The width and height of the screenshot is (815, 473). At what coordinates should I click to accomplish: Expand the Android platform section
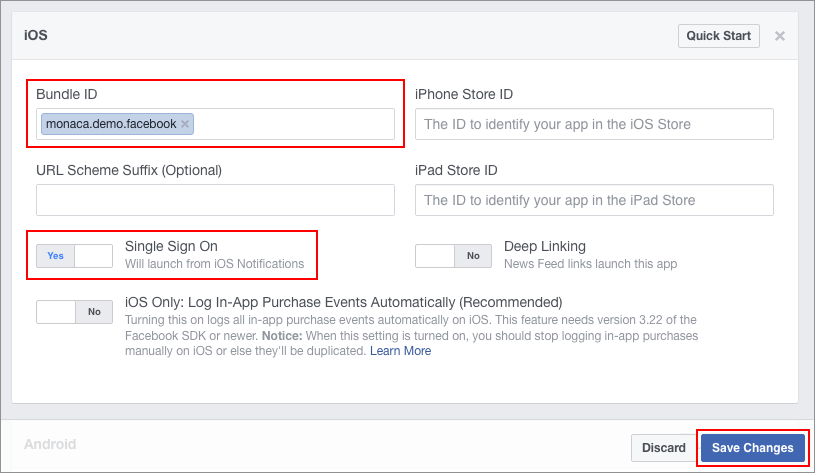[50, 444]
